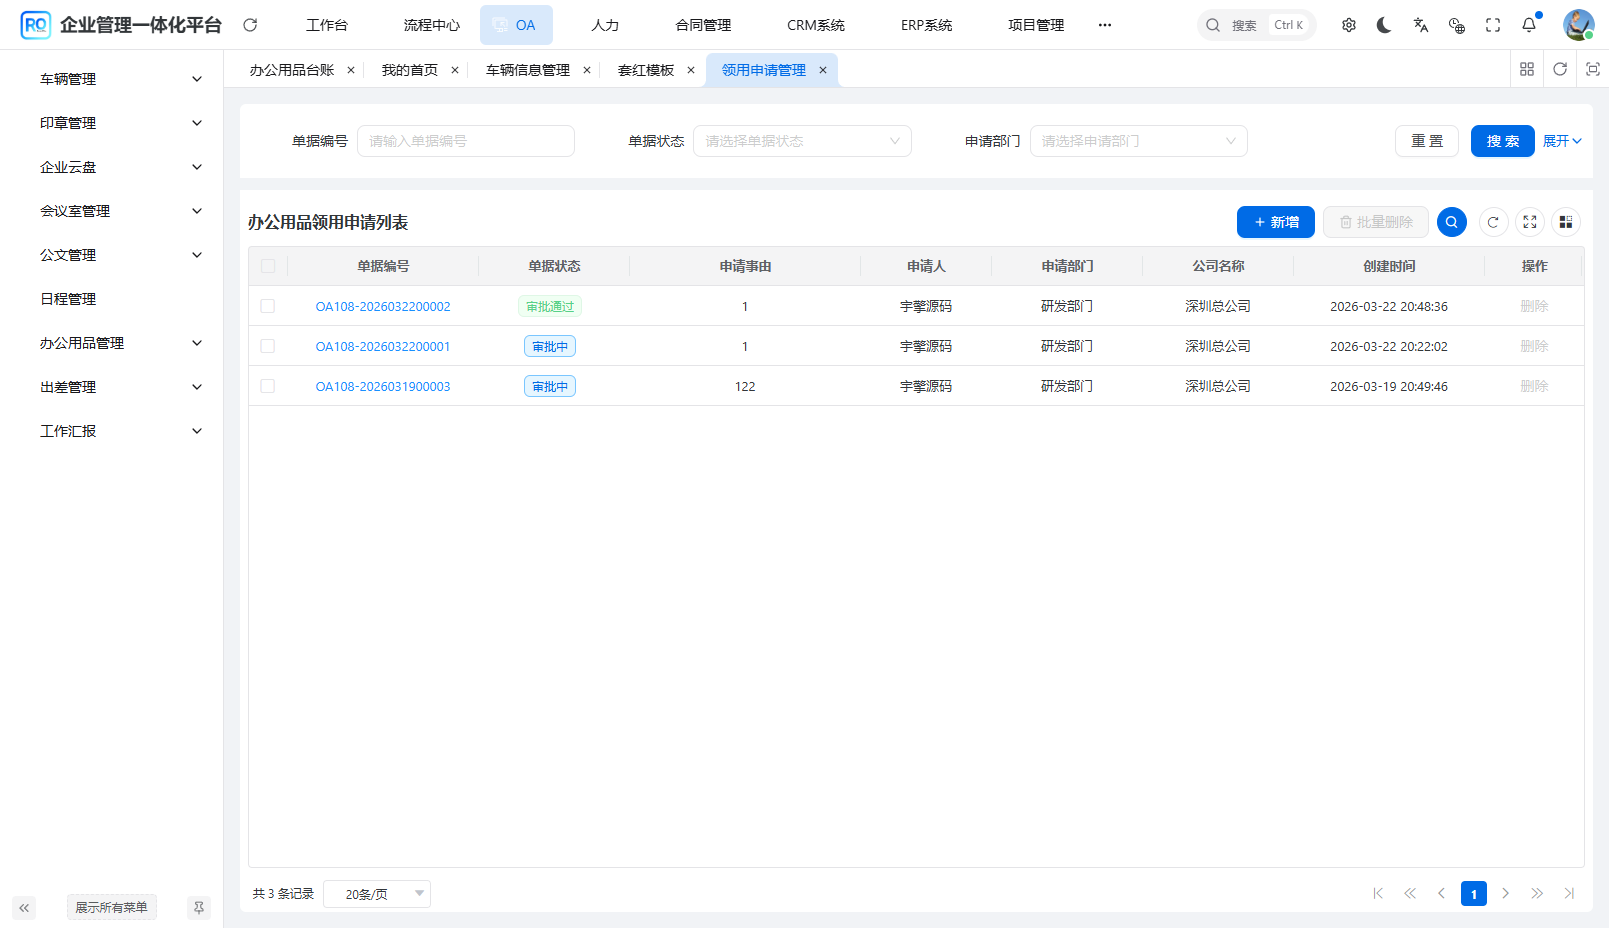This screenshot has width=1609, height=928.
Task: Open the 单据状态 dropdown filter
Action: [x=802, y=141]
